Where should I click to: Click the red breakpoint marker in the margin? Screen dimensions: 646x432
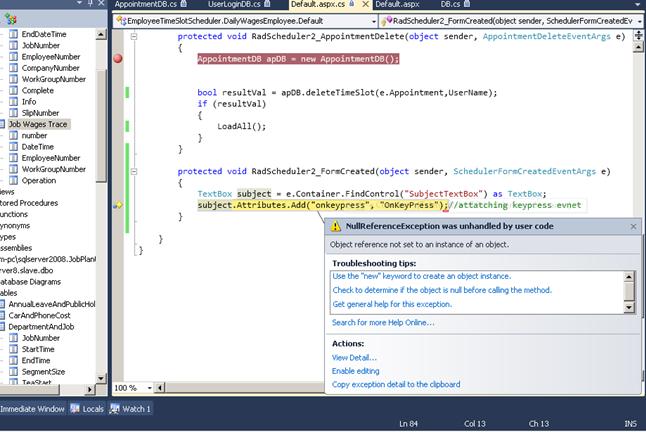tap(118, 59)
